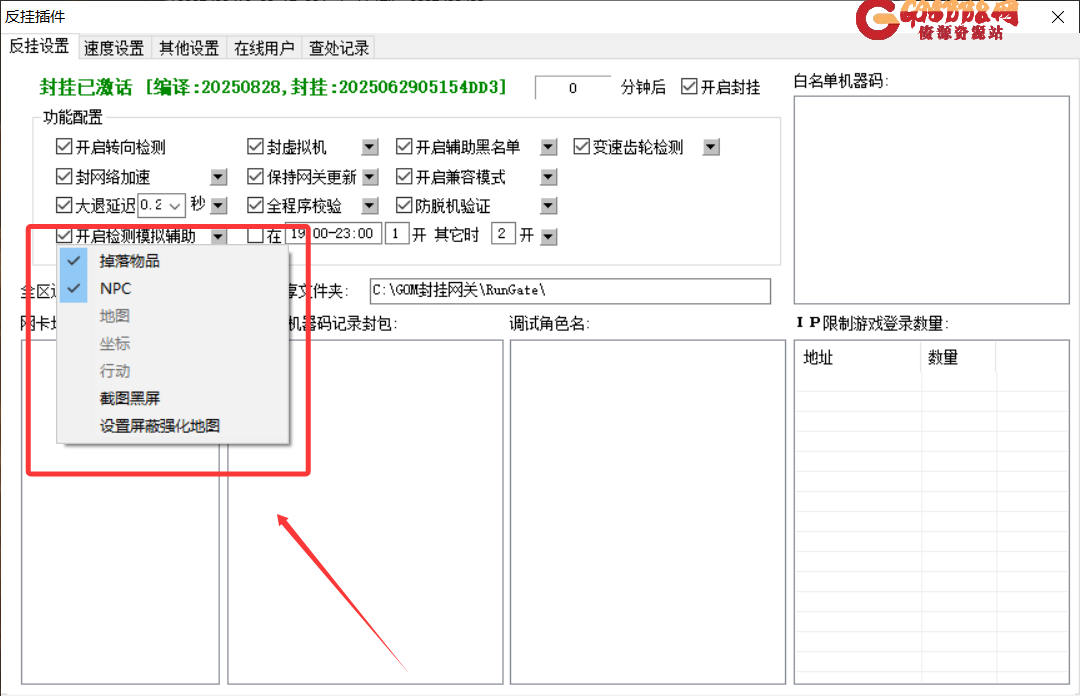Click the 数量 column header
This screenshot has height=696, width=1080.
(x=944, y=357)
